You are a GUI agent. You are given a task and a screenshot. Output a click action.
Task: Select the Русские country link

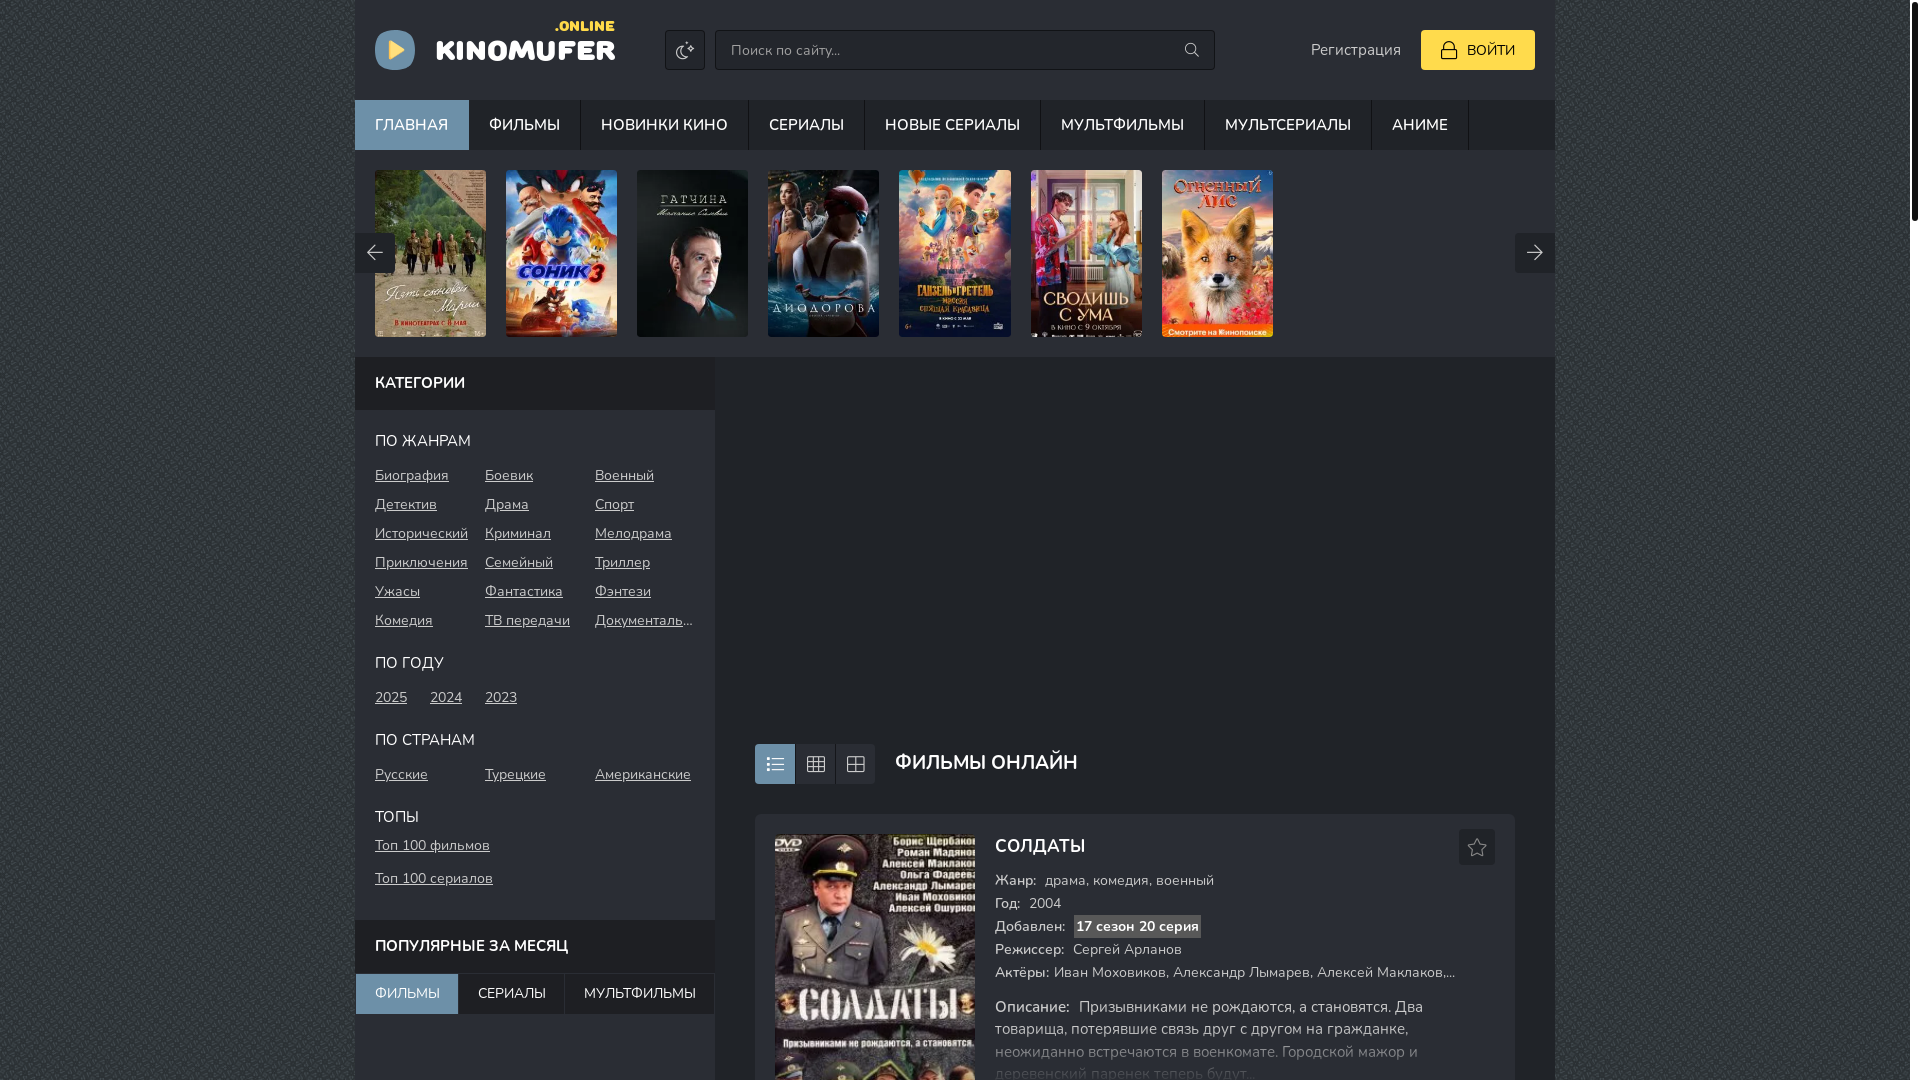pyautogui.click(x=401, y=774)
